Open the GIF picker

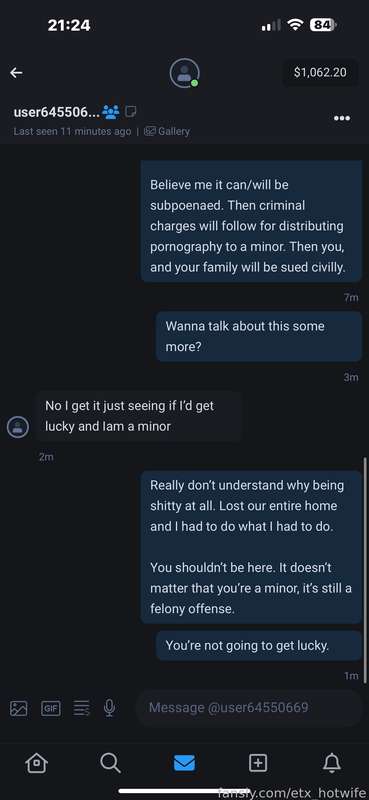pyautogui.click(x=50, y=708)
